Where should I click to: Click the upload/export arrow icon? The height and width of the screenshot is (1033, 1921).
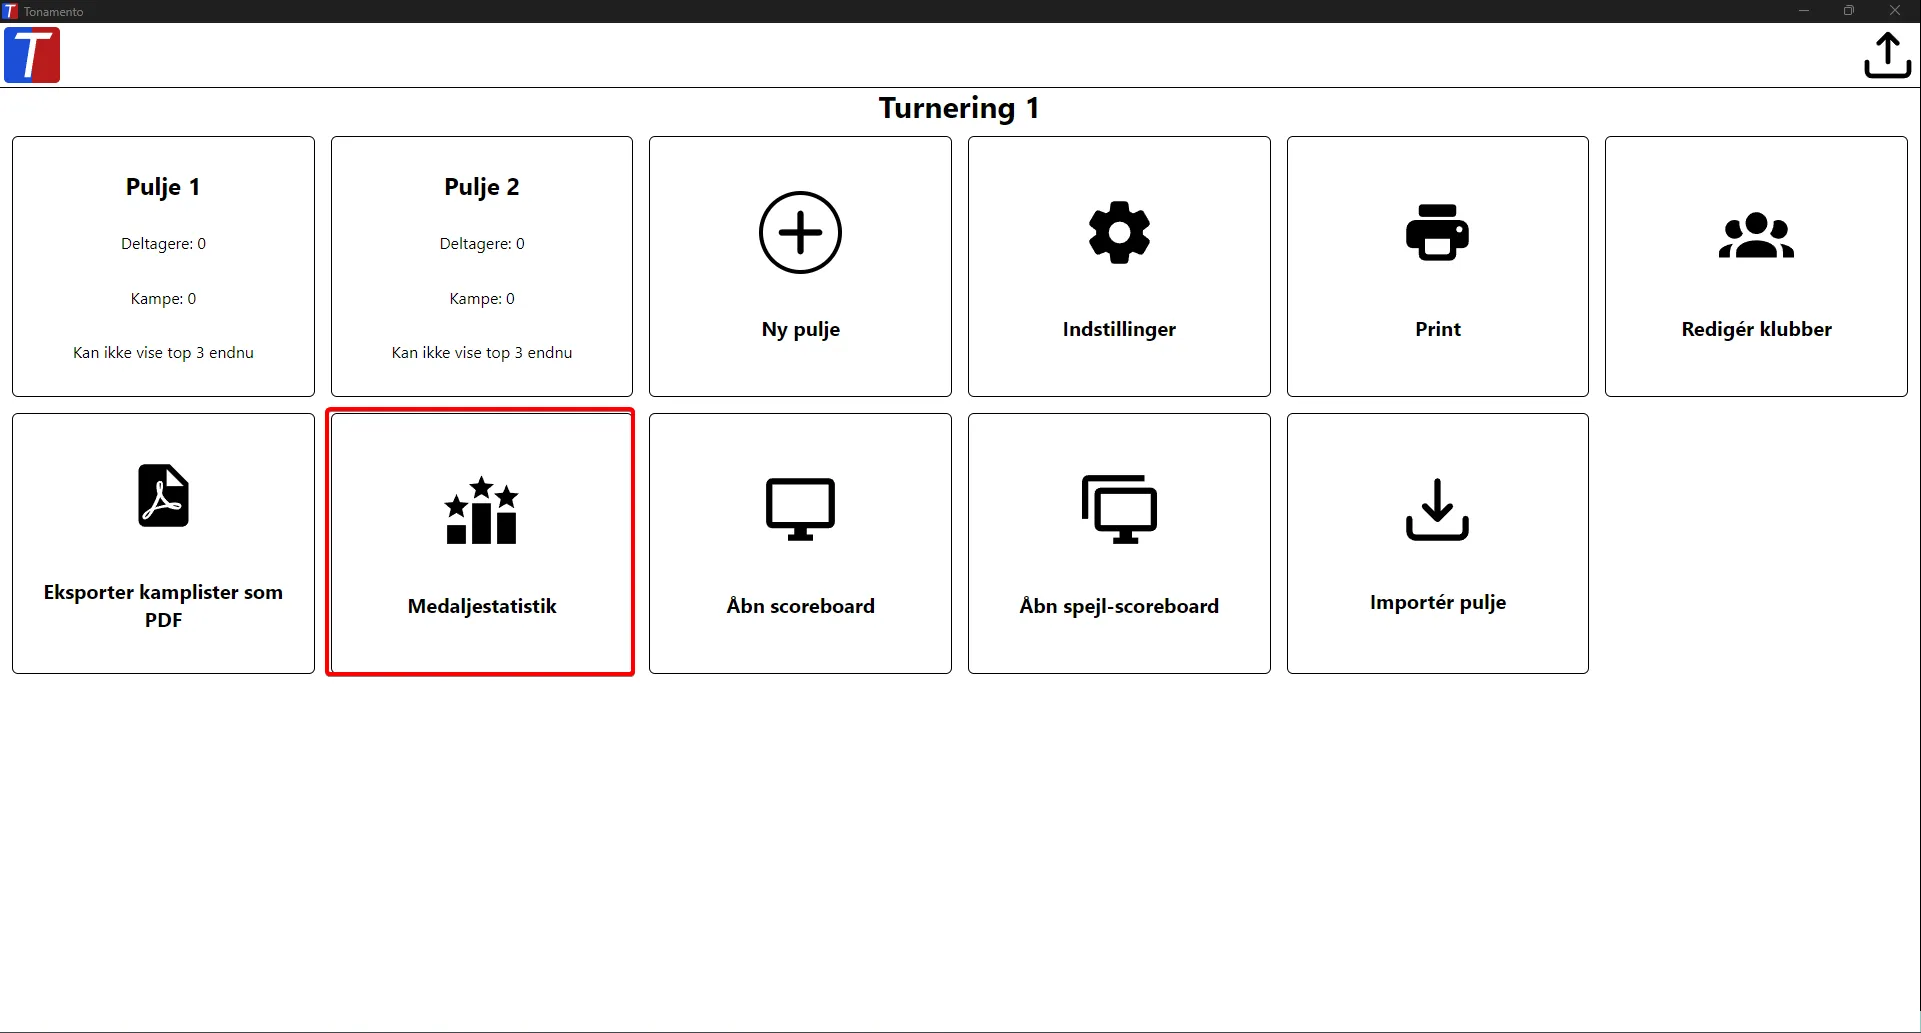[1887, 55]
